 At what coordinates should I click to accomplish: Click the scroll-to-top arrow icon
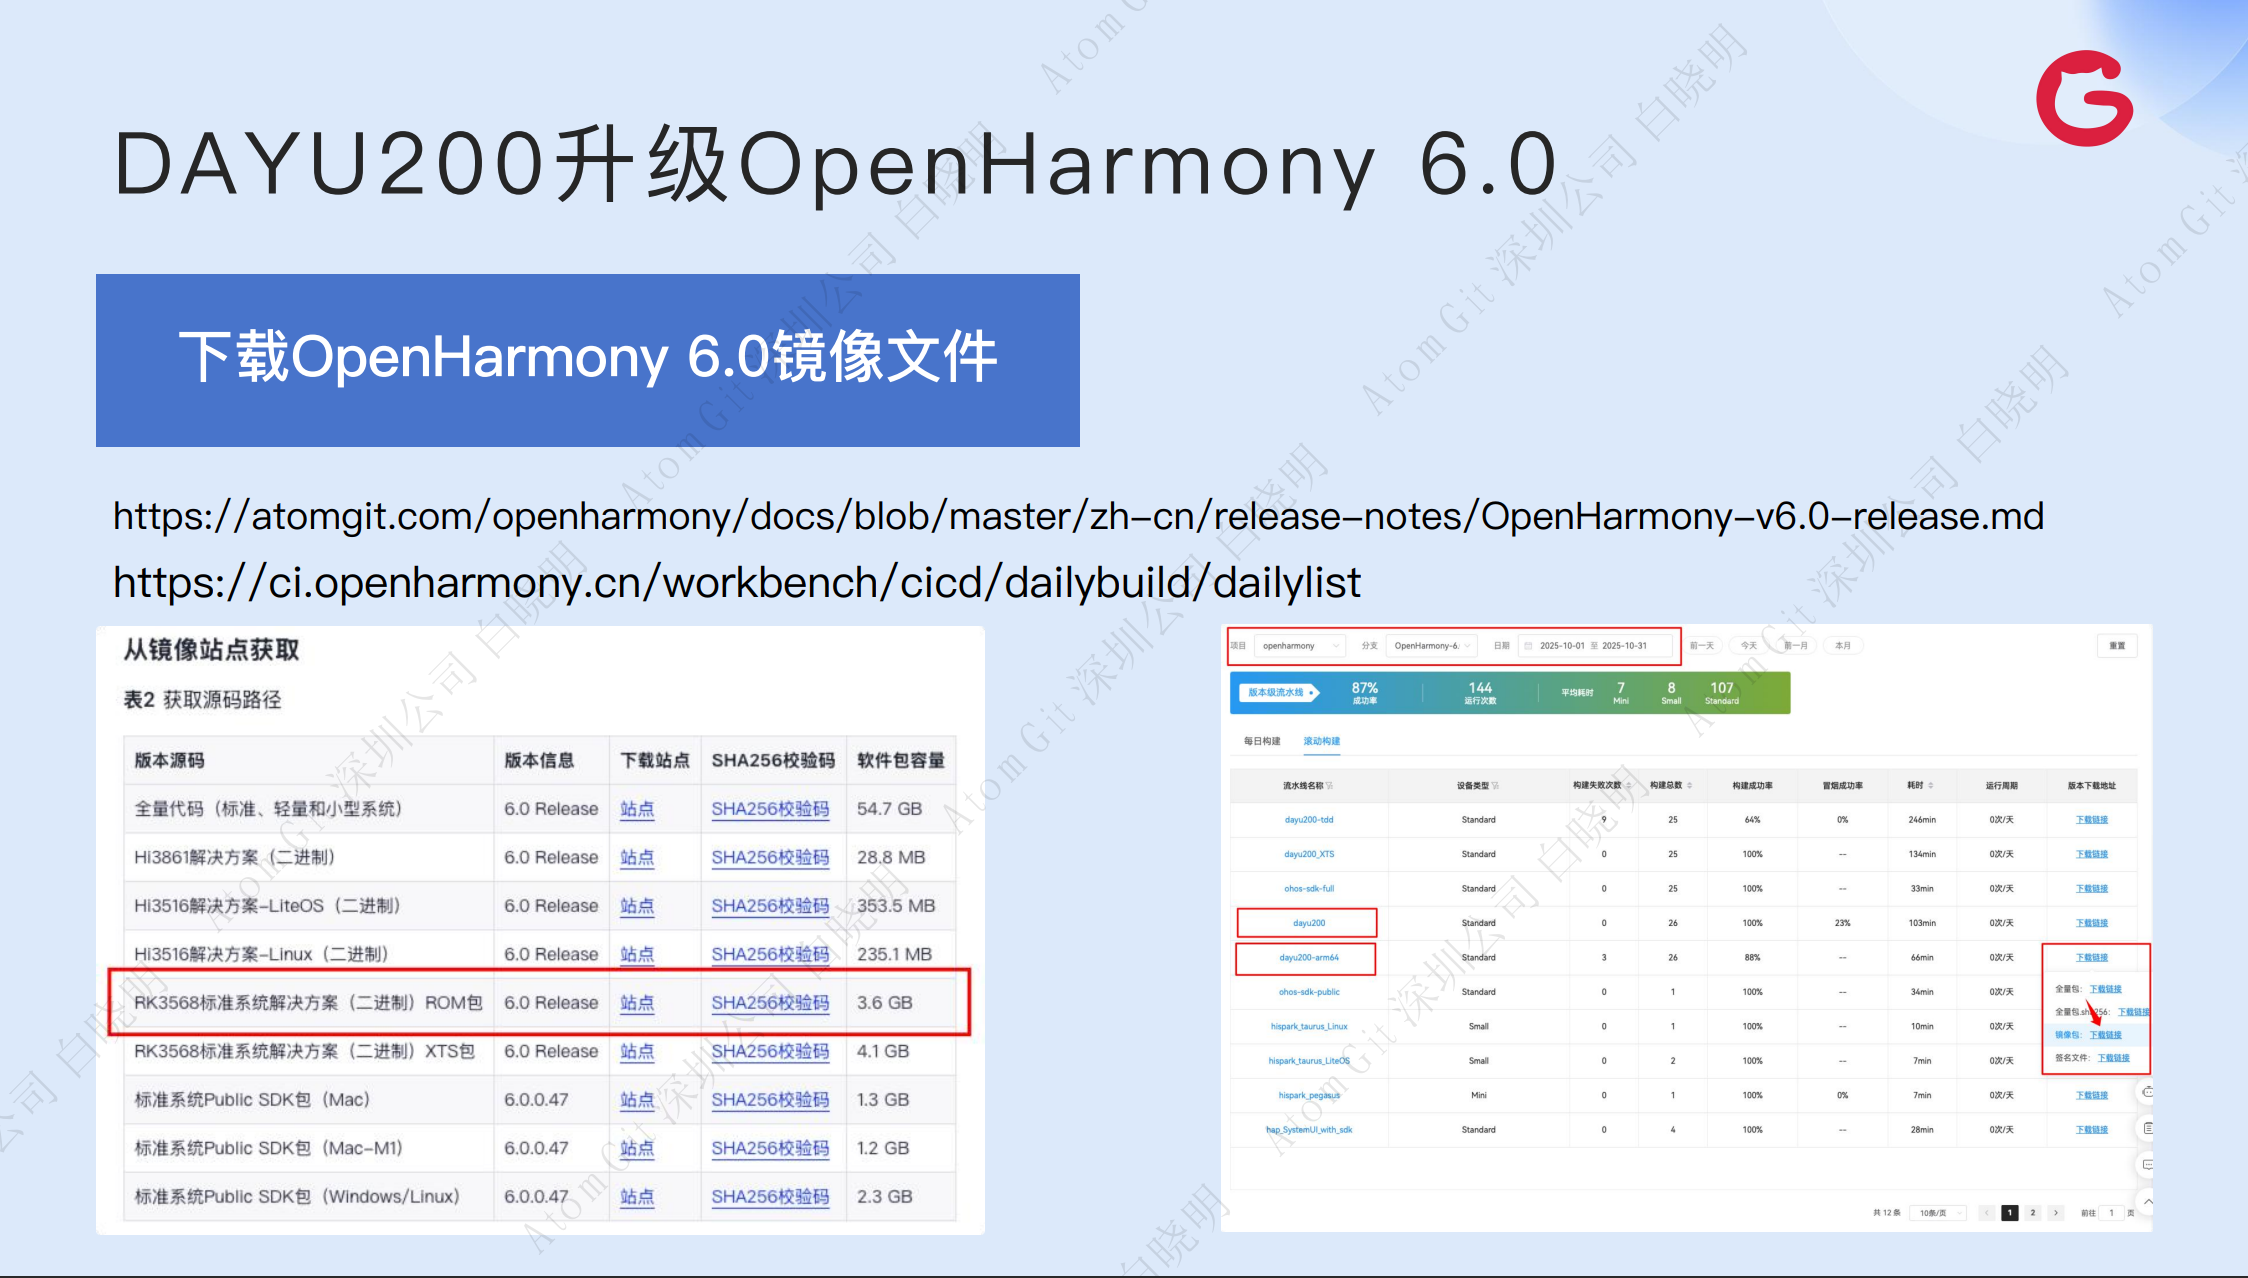(x=2147, y=1201)
